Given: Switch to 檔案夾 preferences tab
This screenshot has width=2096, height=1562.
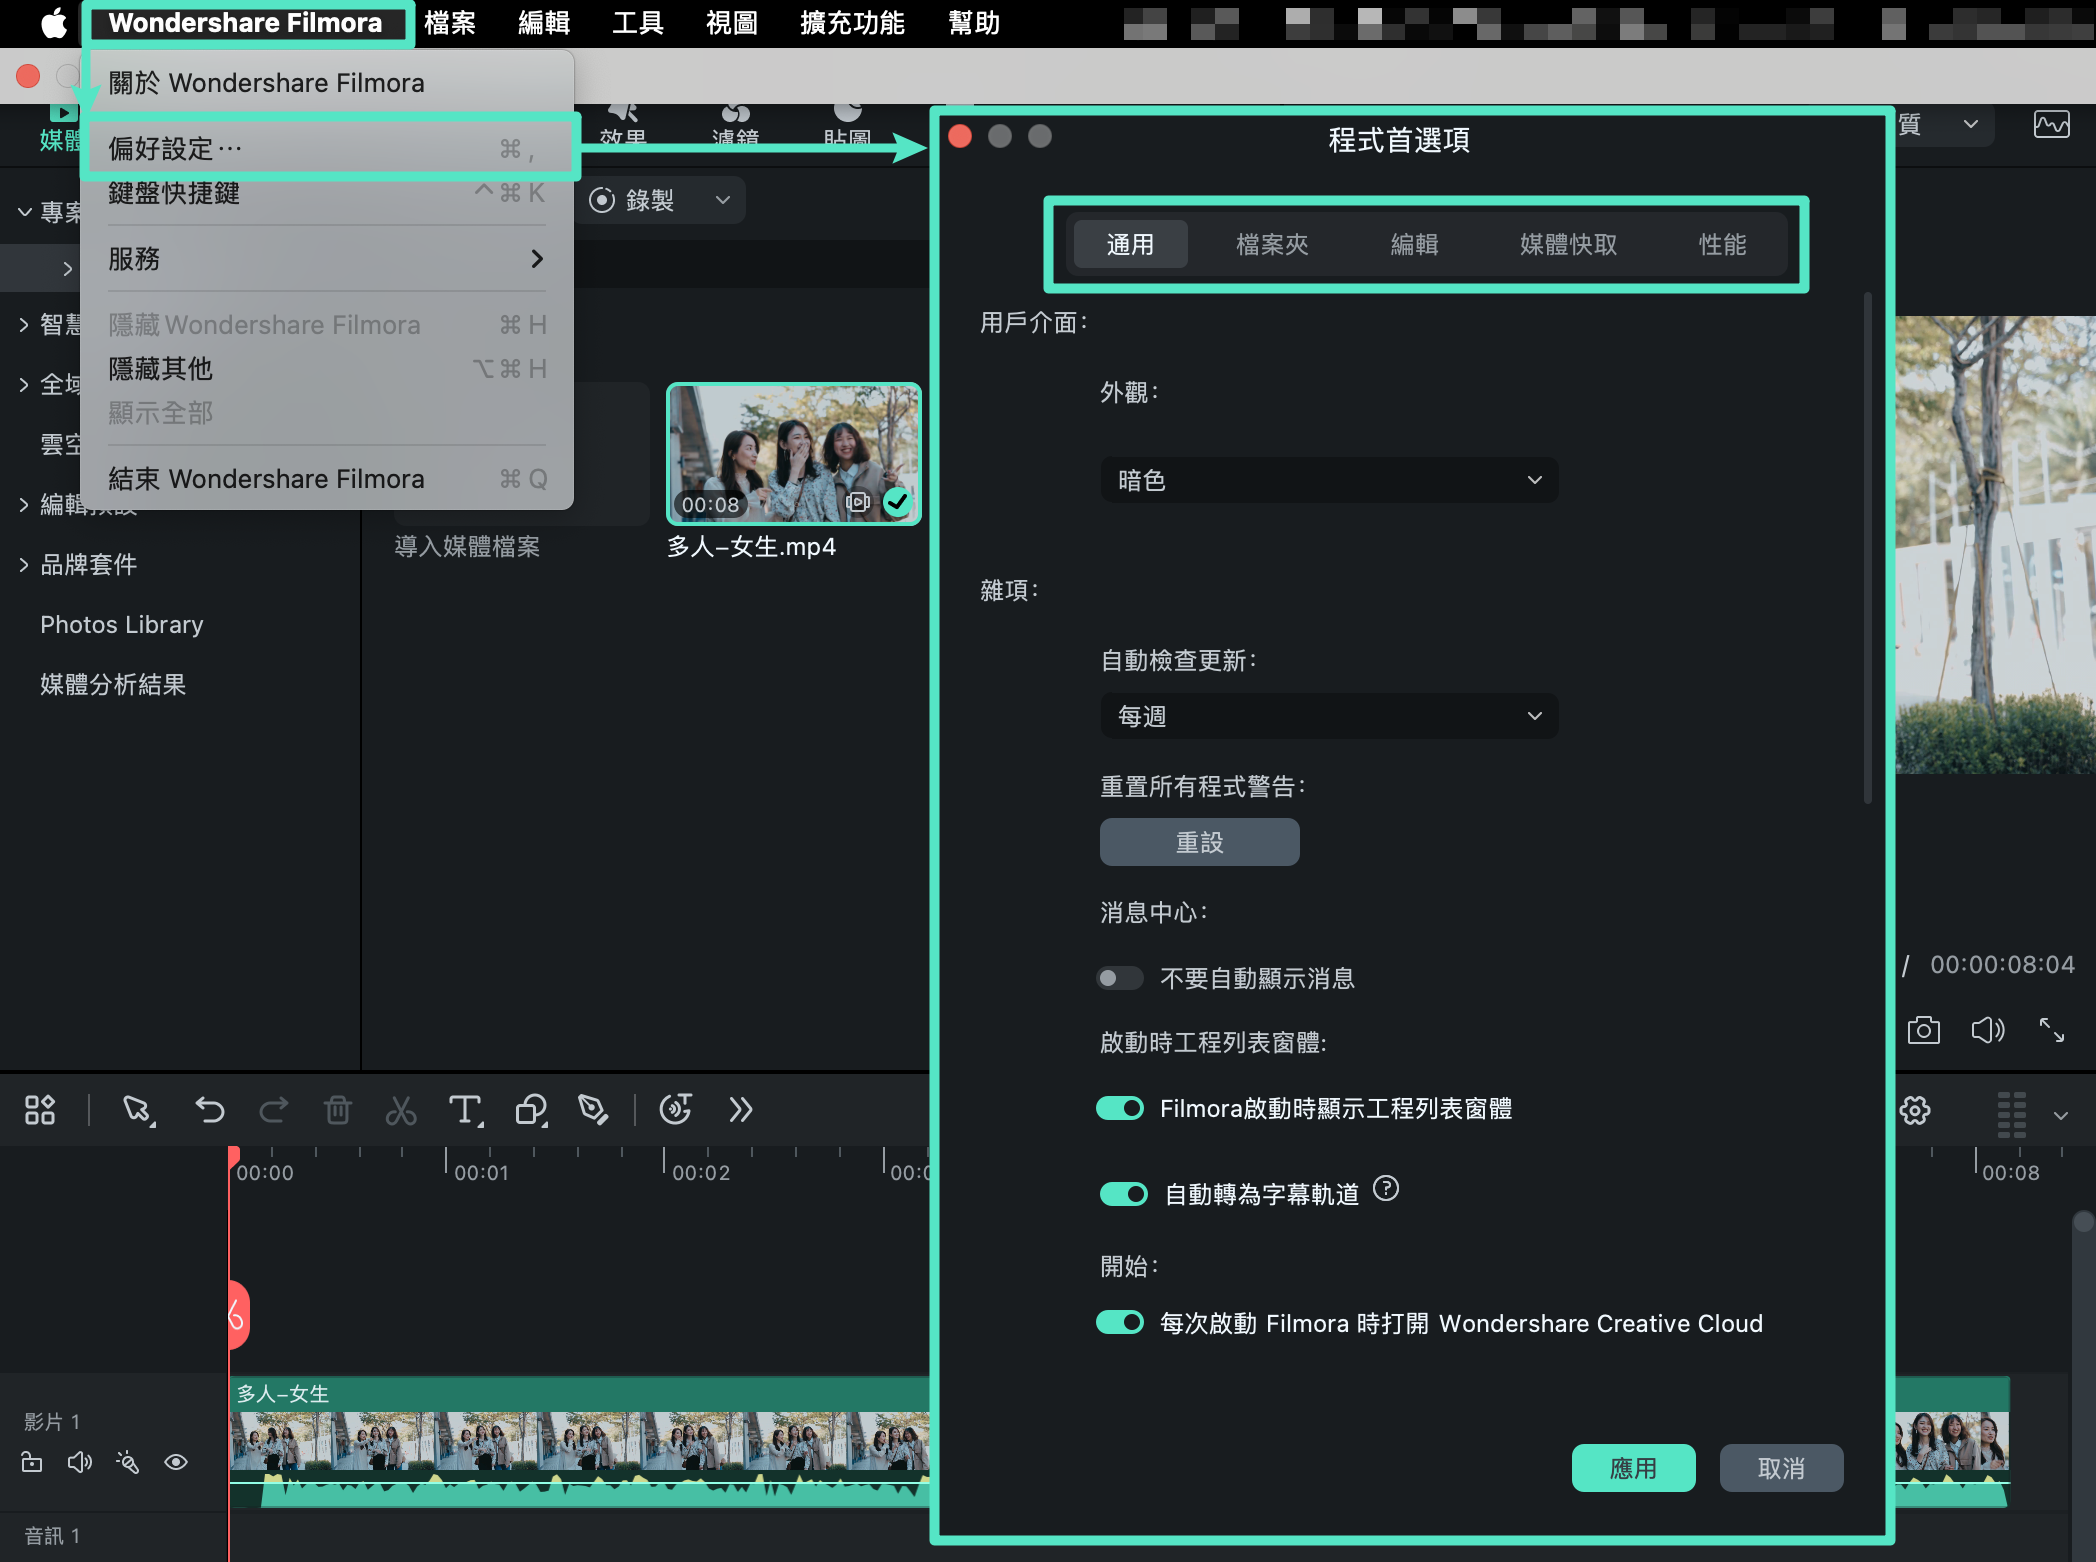Looking at the screenshot, I should (x=1272, y=244).
